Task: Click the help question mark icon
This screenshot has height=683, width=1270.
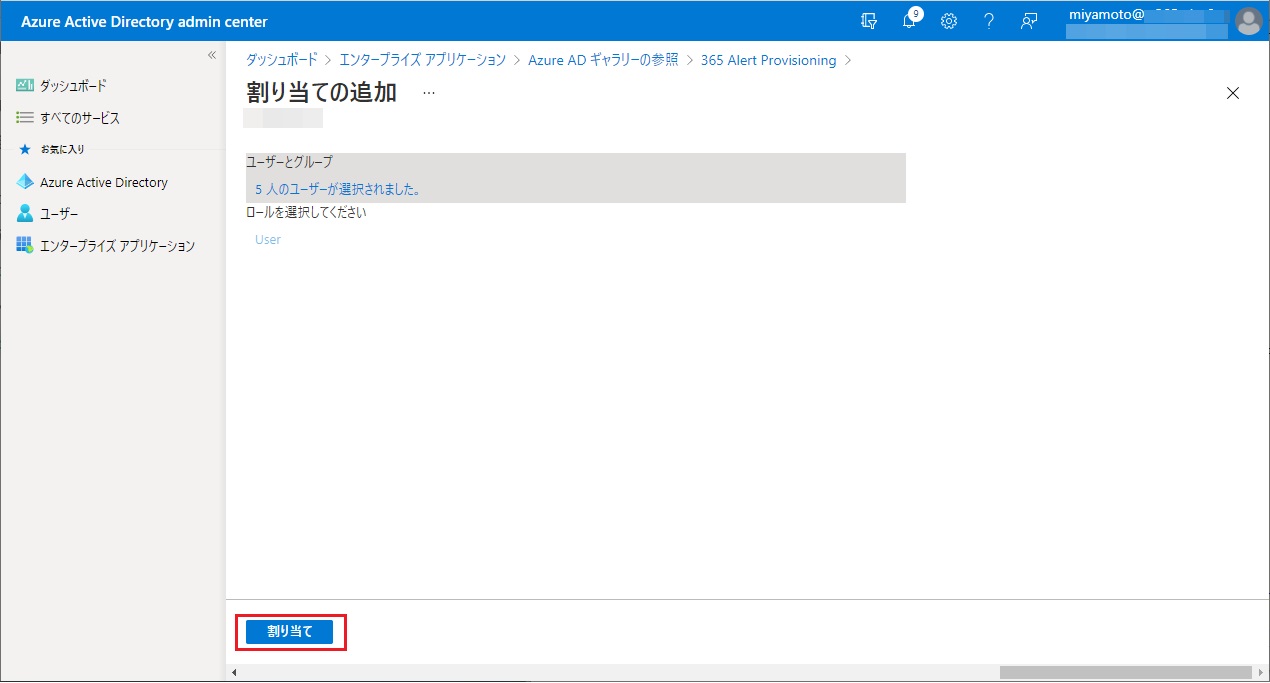Action: [x=988, y=21]
